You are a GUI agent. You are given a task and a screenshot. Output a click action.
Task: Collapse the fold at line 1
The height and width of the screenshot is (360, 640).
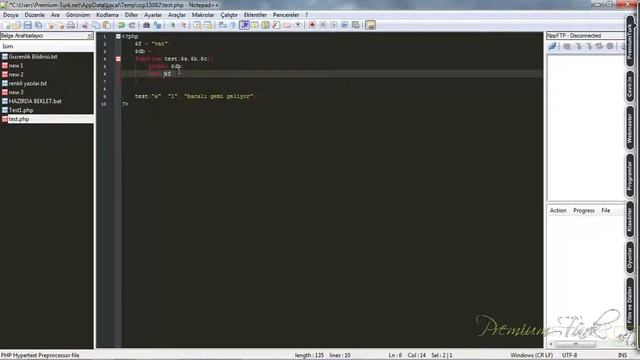pos(118,36)
